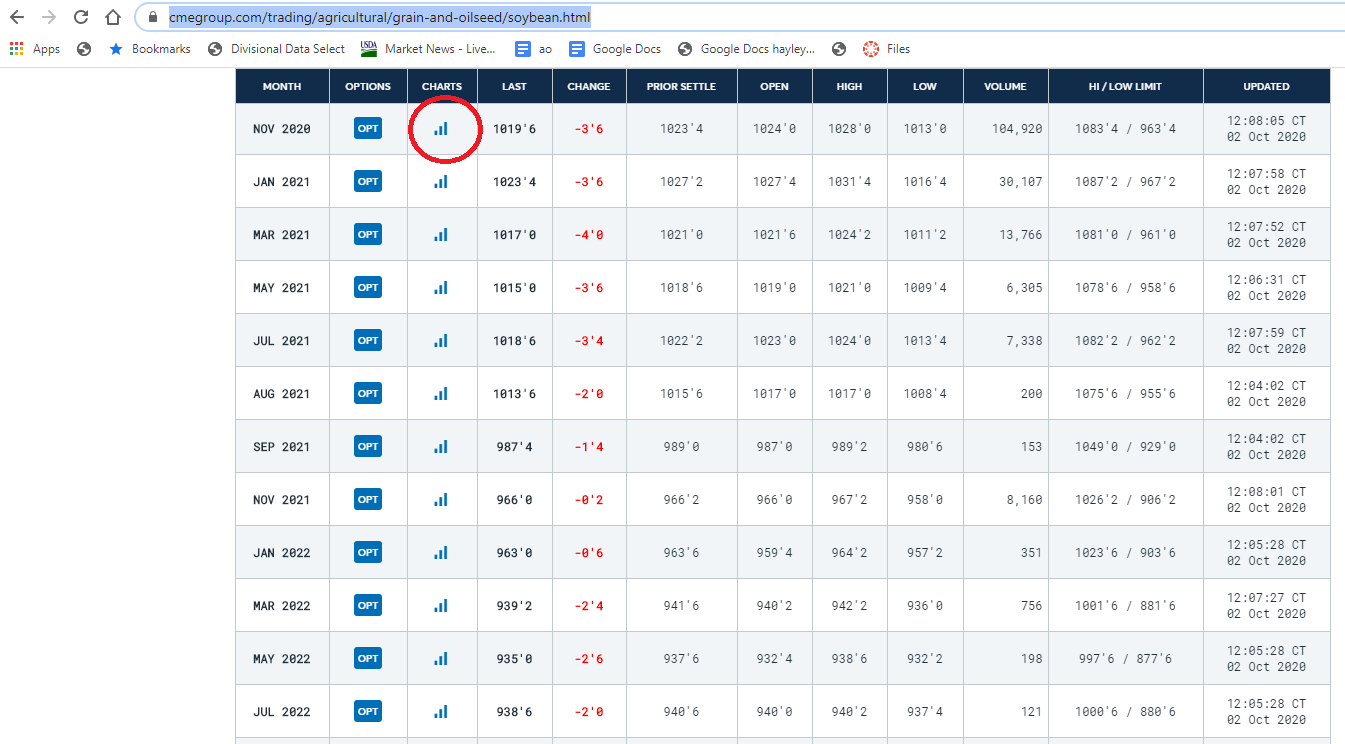Click OPT button for JAN 2022
The width and height of the screenshot is (1345, 744).
368,552
